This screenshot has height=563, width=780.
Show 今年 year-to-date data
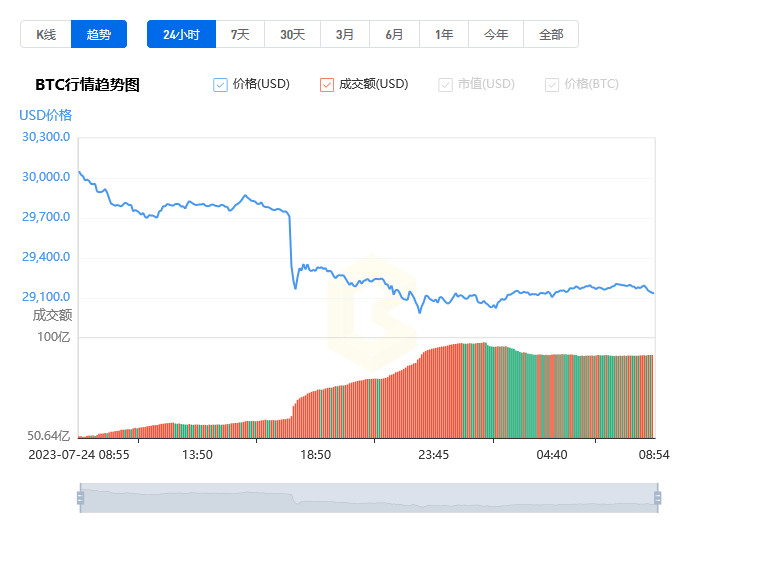tap(496, 34)
